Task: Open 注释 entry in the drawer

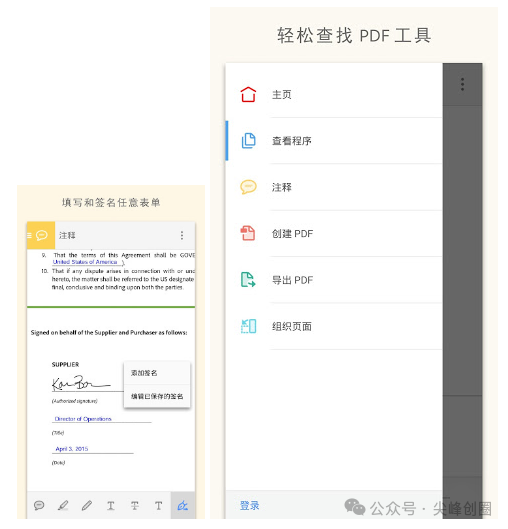Action: [x=334, y=187]
